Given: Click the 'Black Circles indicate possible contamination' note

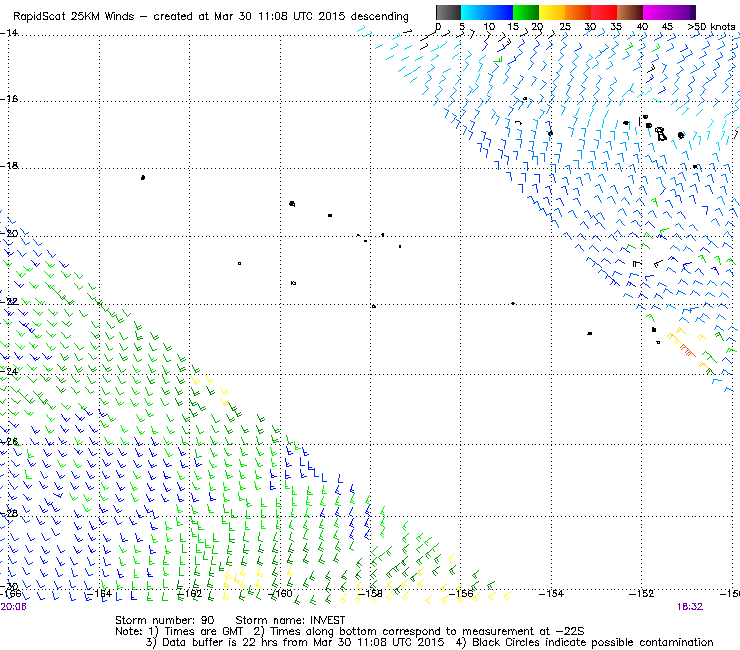Looking at the screenshot, I should pyautogui.click(x=593, y=642).
